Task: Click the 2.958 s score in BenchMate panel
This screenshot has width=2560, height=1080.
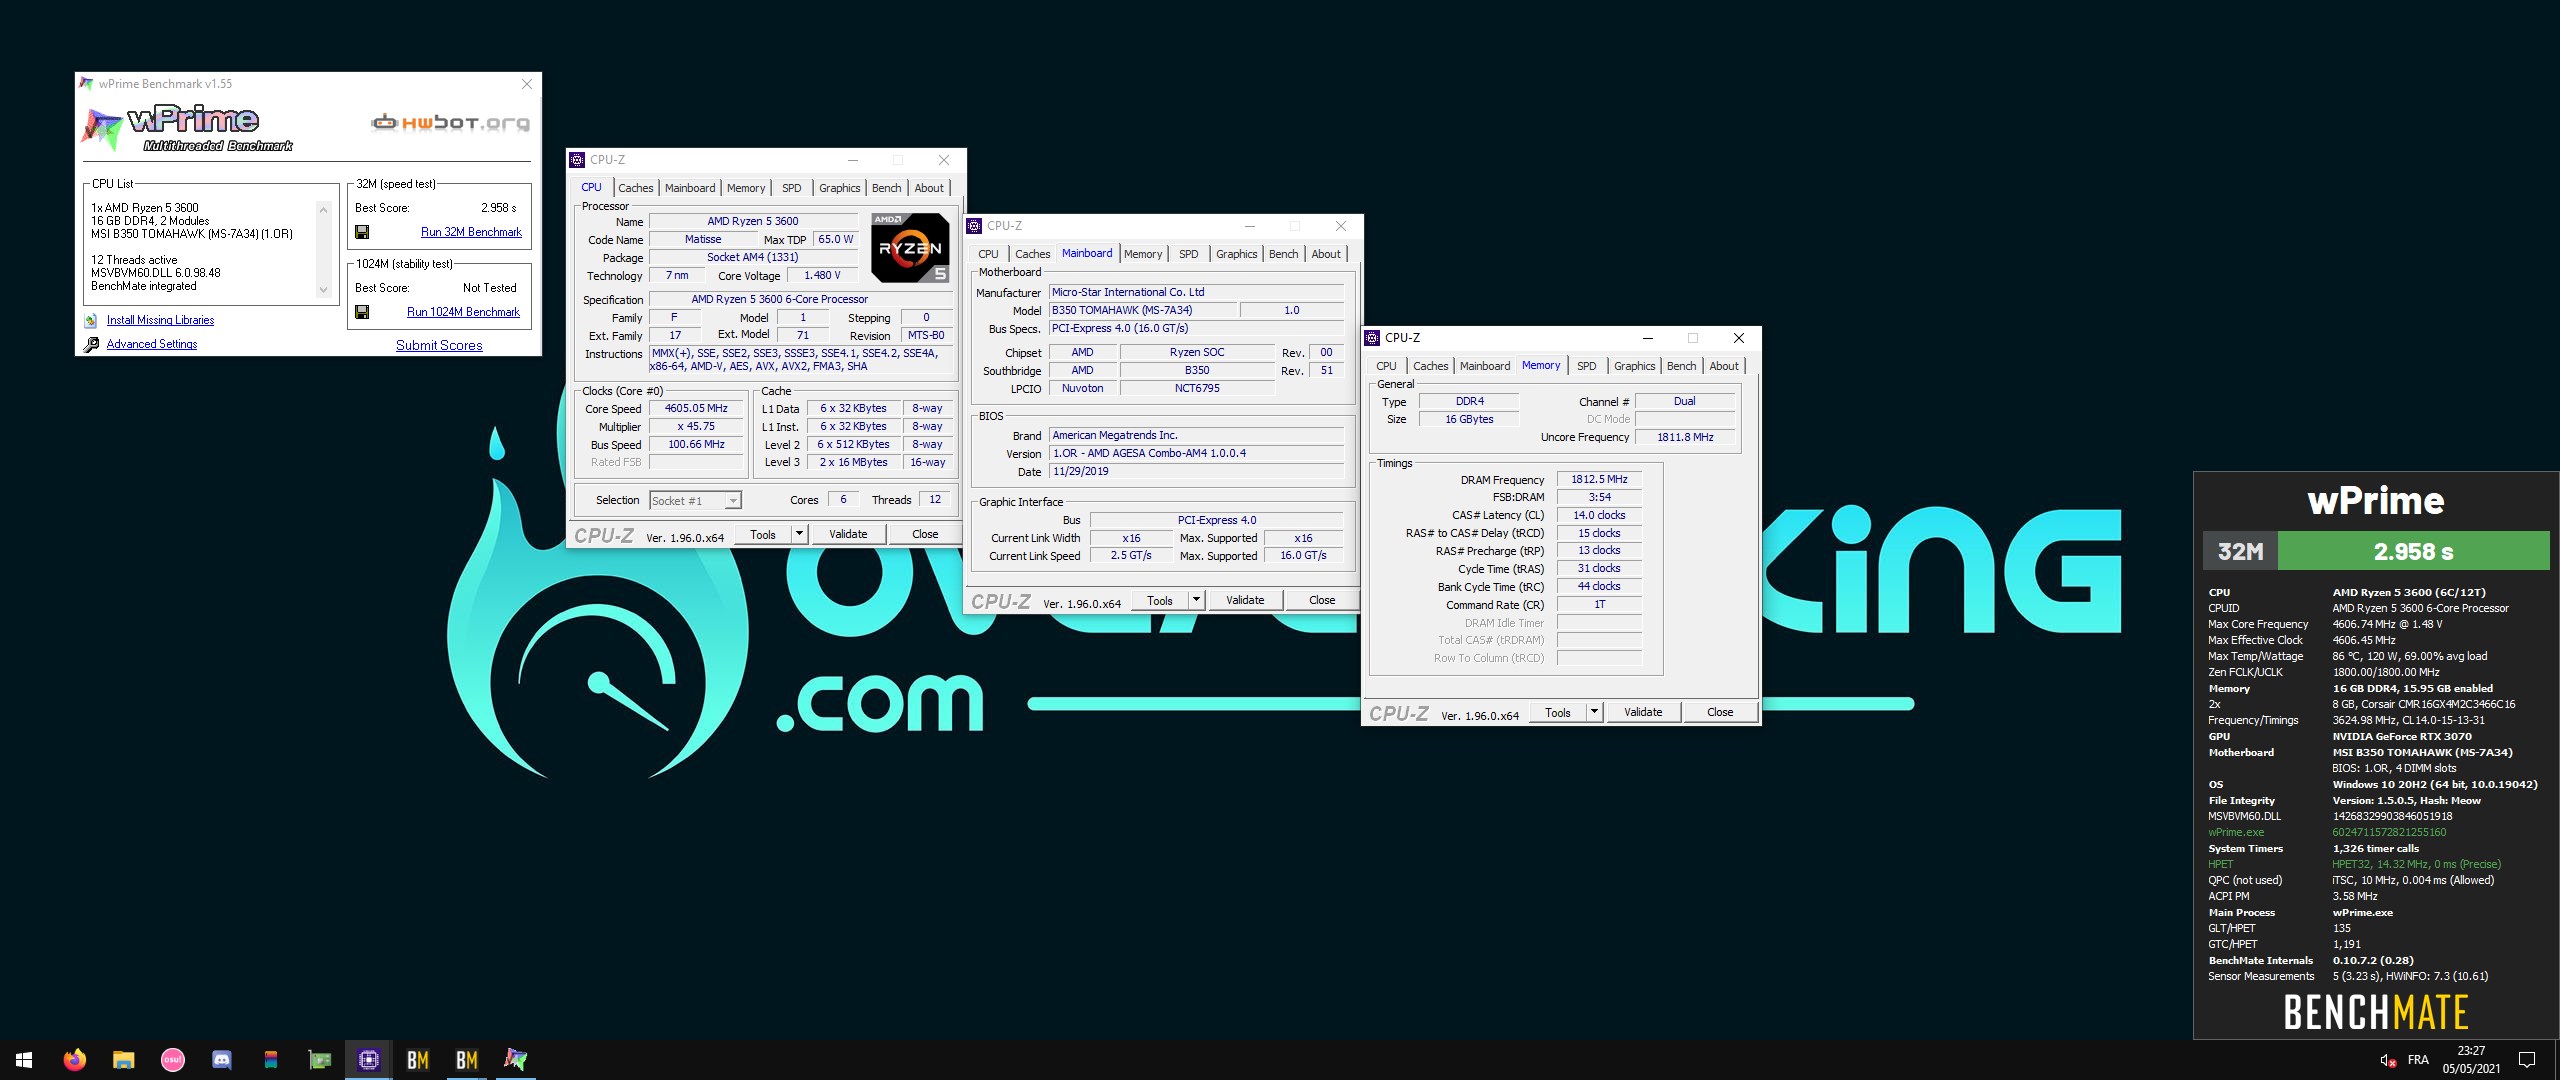Action: (2412, 551)
